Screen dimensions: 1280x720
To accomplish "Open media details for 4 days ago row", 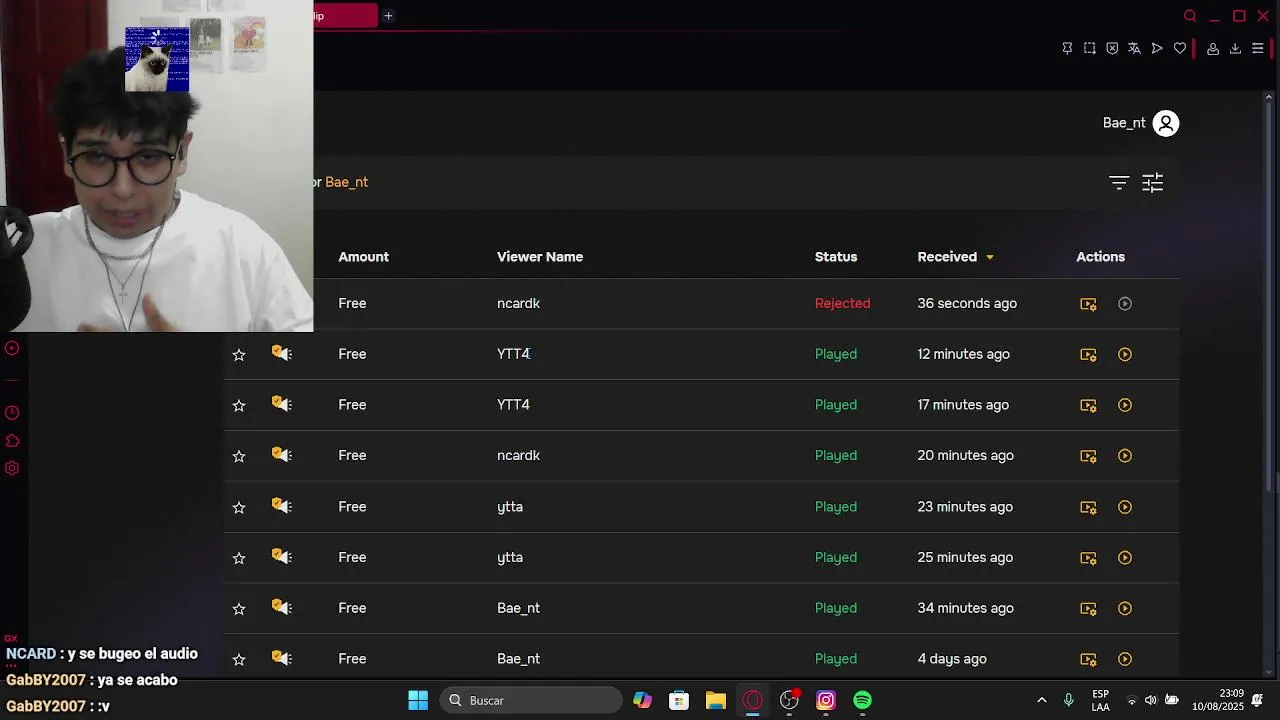I will [x=1089, y=660].
